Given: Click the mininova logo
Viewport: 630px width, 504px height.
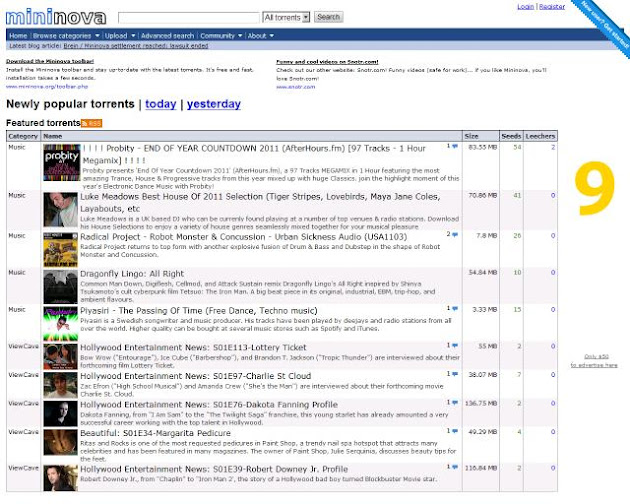Looking at the screenshot, I should point(56,17).
